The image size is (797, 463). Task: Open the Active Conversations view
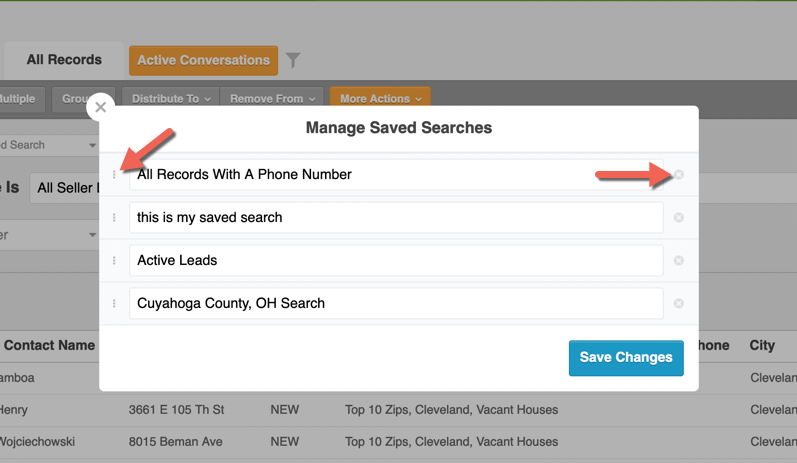tap(204, 60)
